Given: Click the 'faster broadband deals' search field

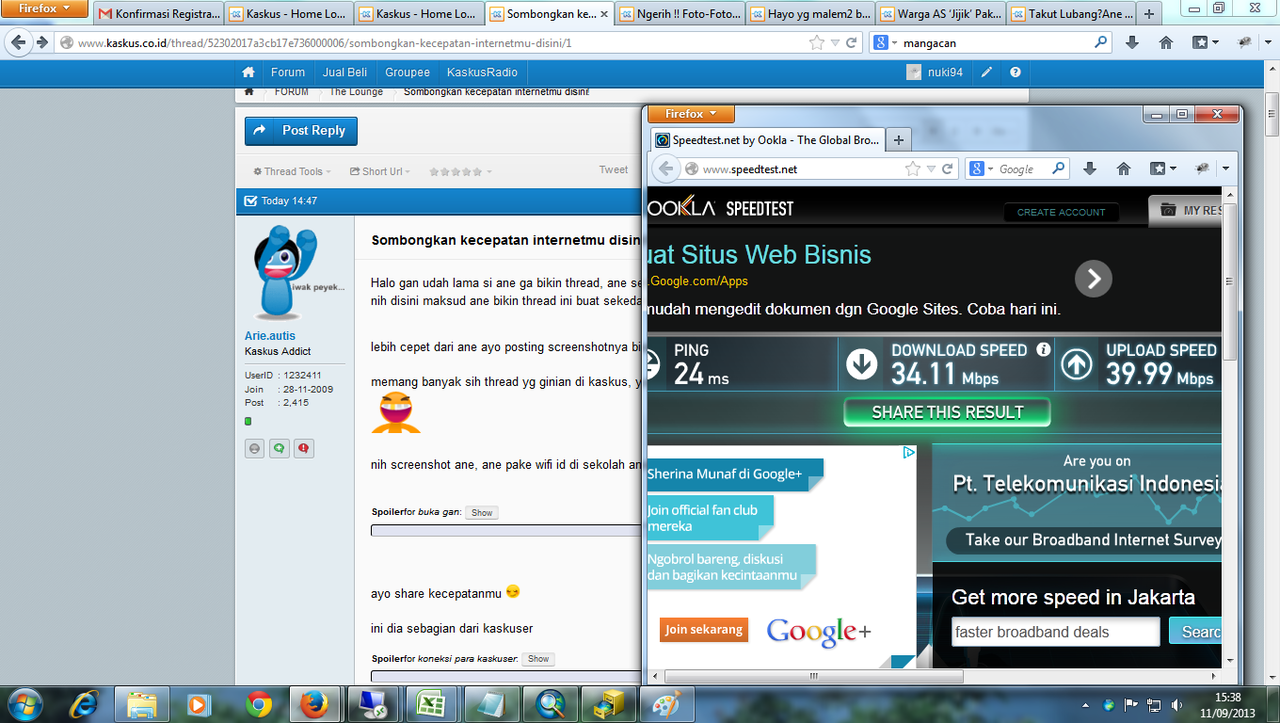Looking at the screenshot, I should pos(1055,632).
